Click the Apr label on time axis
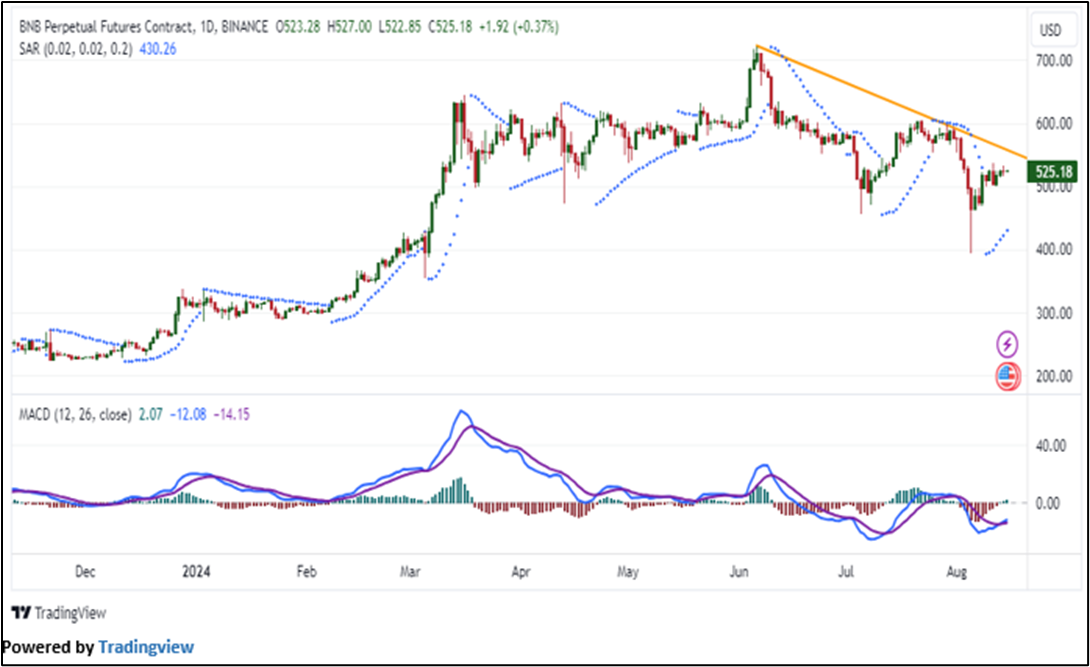 (x=521, y=572)
